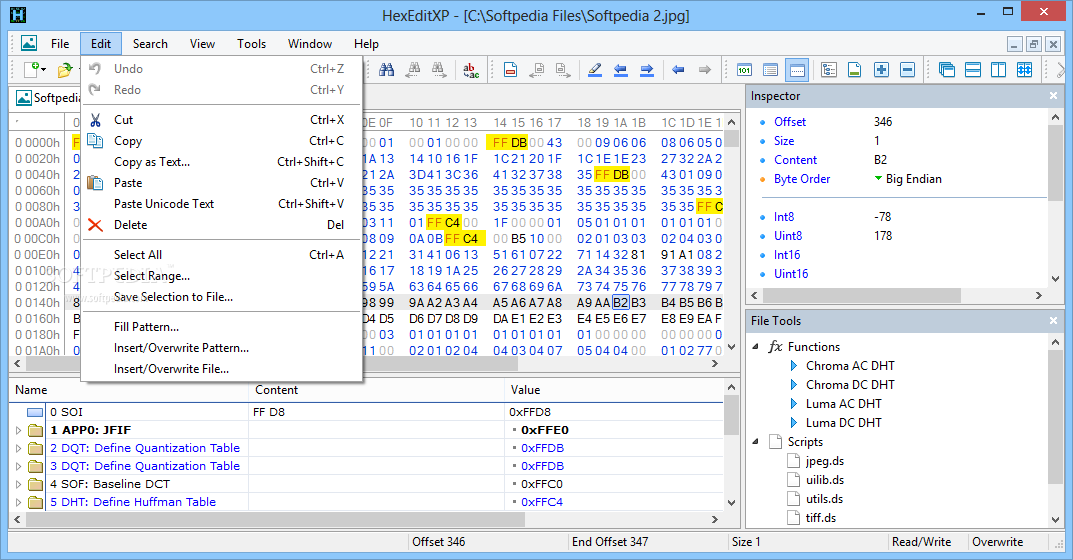Click the Overwrite mode in status bar
The height and width of the screenshot is (560, 1073).
997,542
